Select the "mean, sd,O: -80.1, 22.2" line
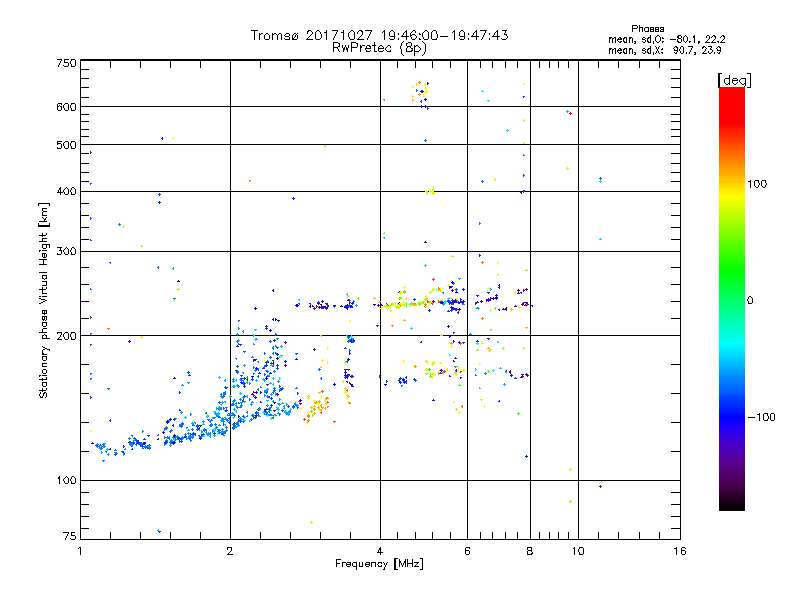 (666, 39)
